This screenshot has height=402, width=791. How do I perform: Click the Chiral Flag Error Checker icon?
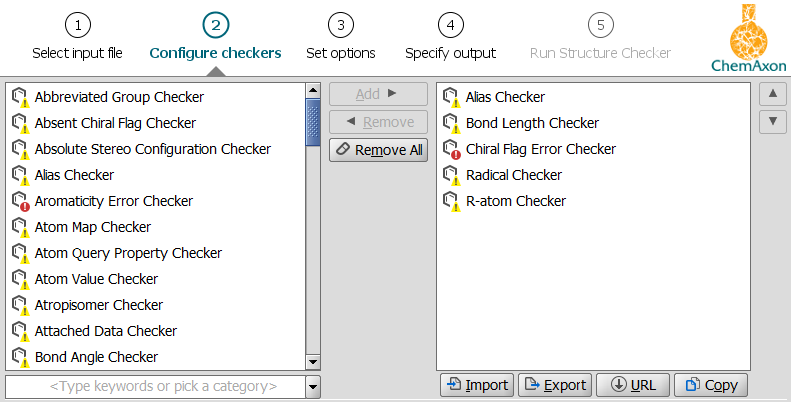[451, 150]
